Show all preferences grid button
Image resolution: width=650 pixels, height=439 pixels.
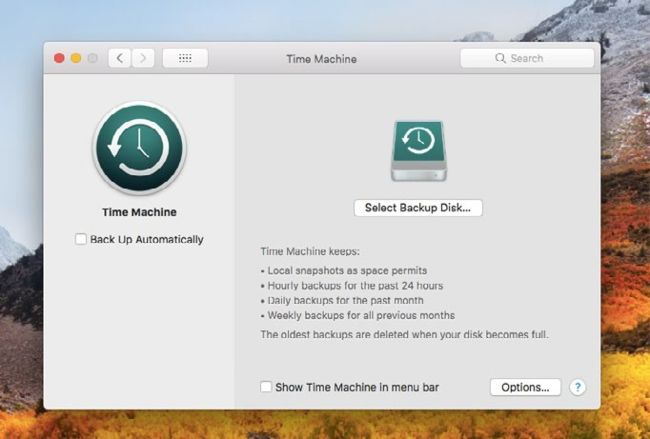[185, 58]
